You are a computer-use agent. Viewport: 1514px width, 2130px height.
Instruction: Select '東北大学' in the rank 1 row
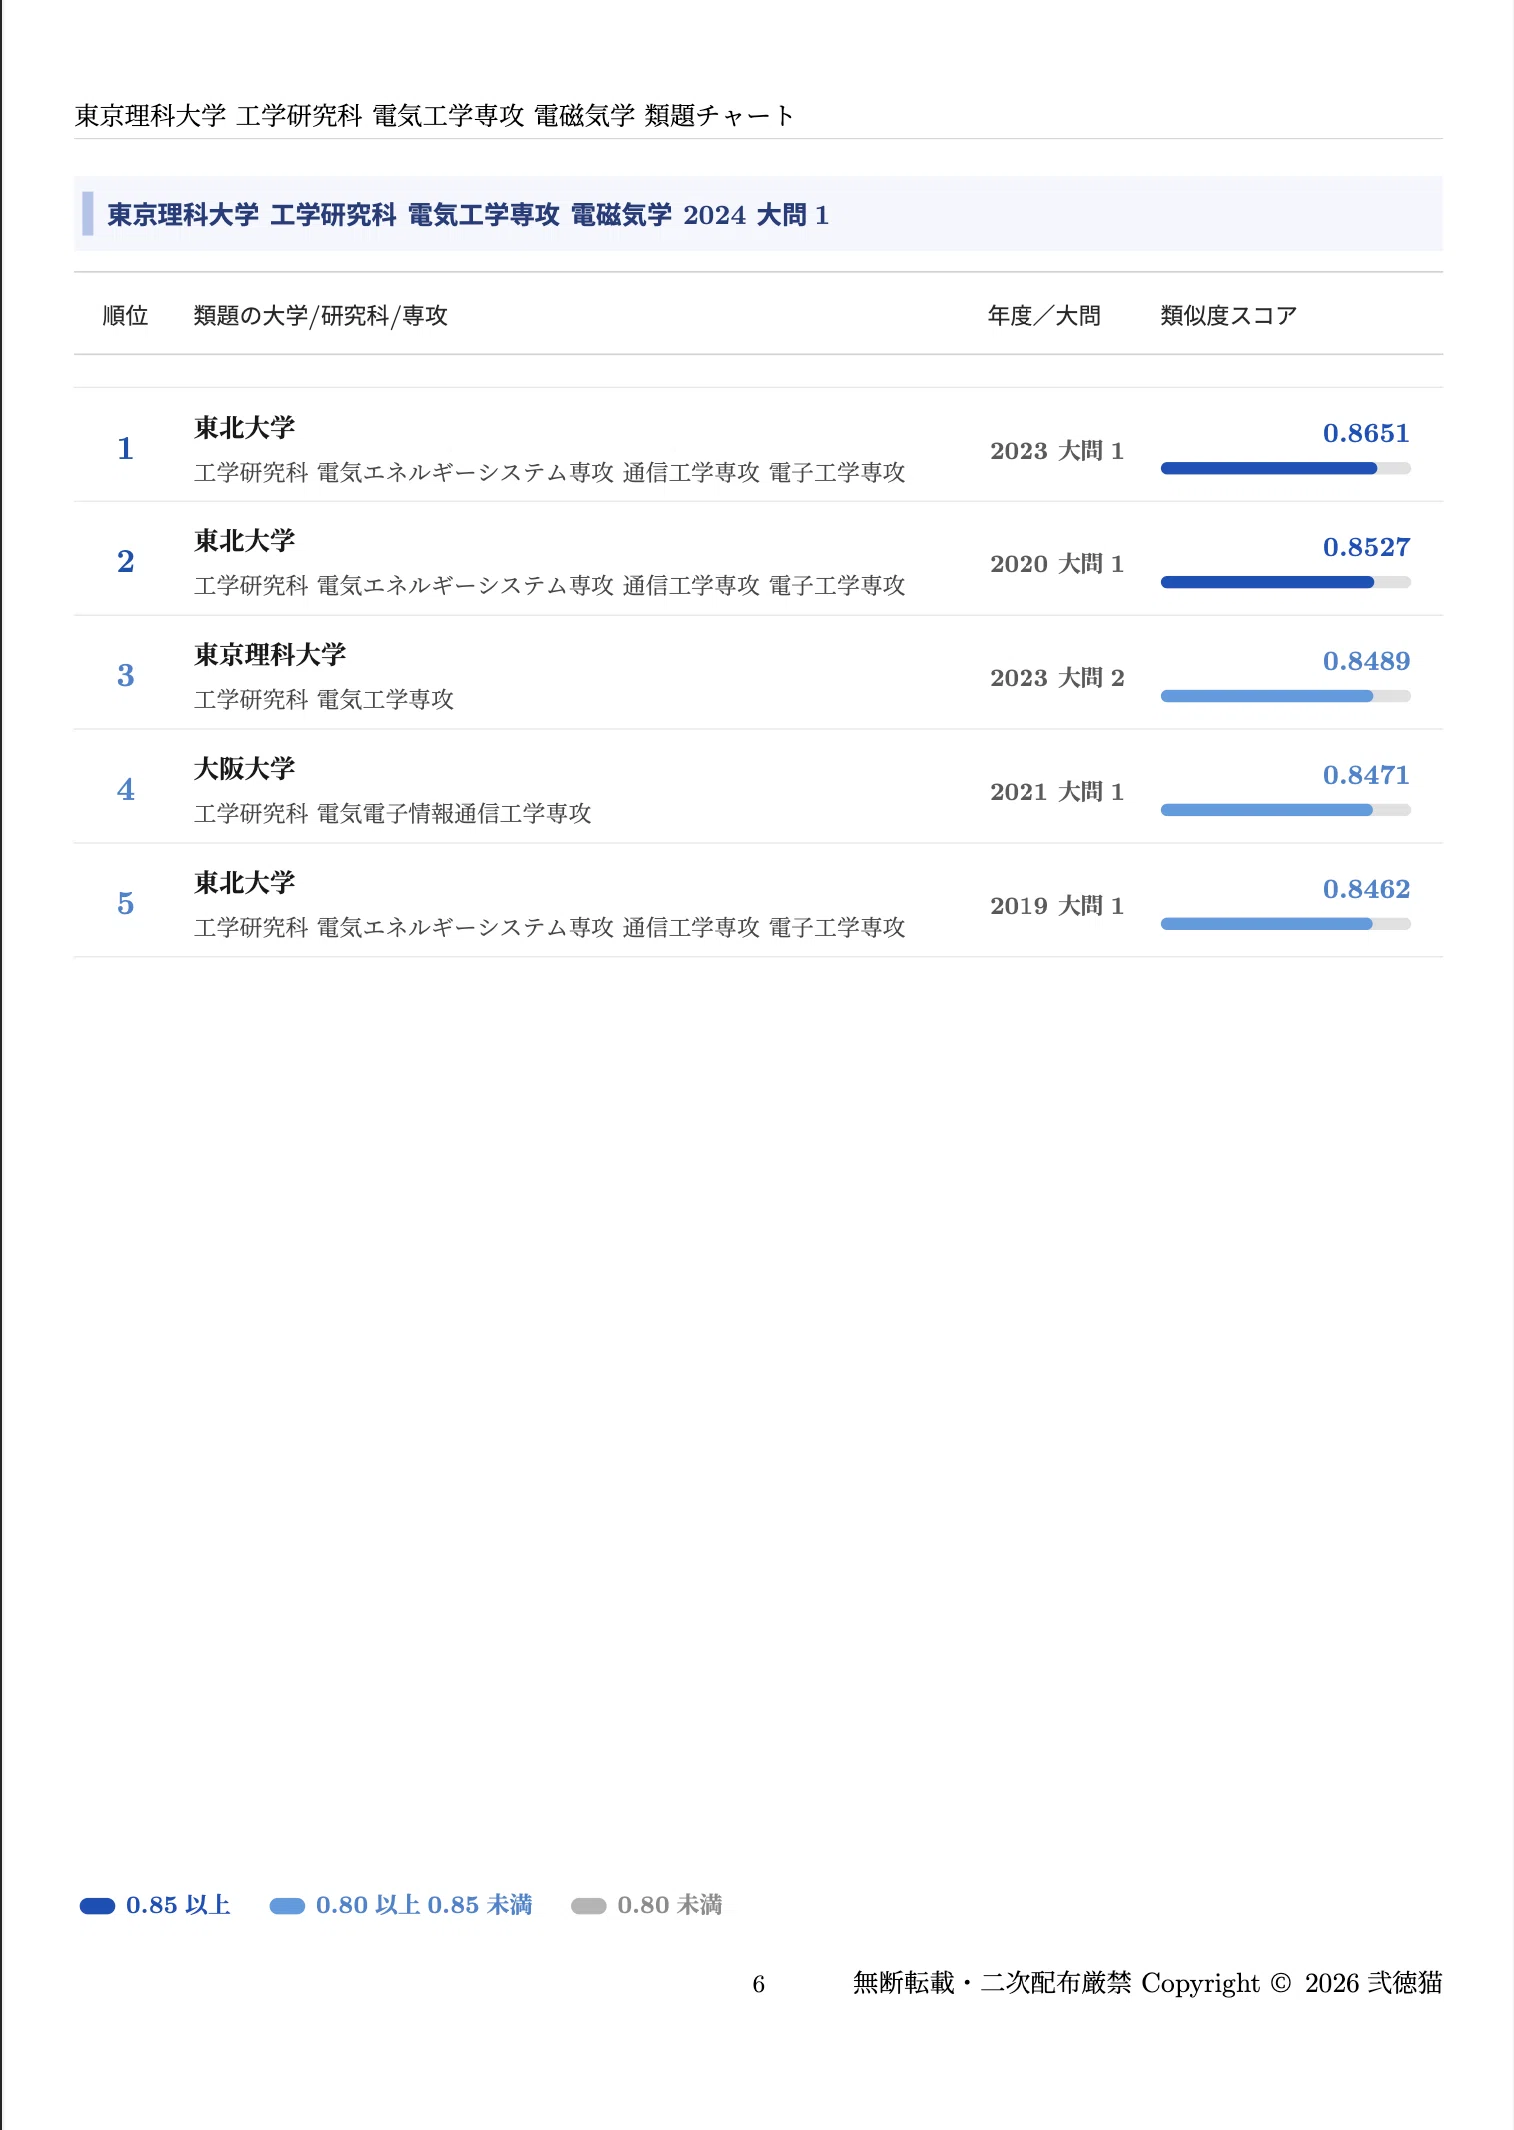[x=245, y=428]
